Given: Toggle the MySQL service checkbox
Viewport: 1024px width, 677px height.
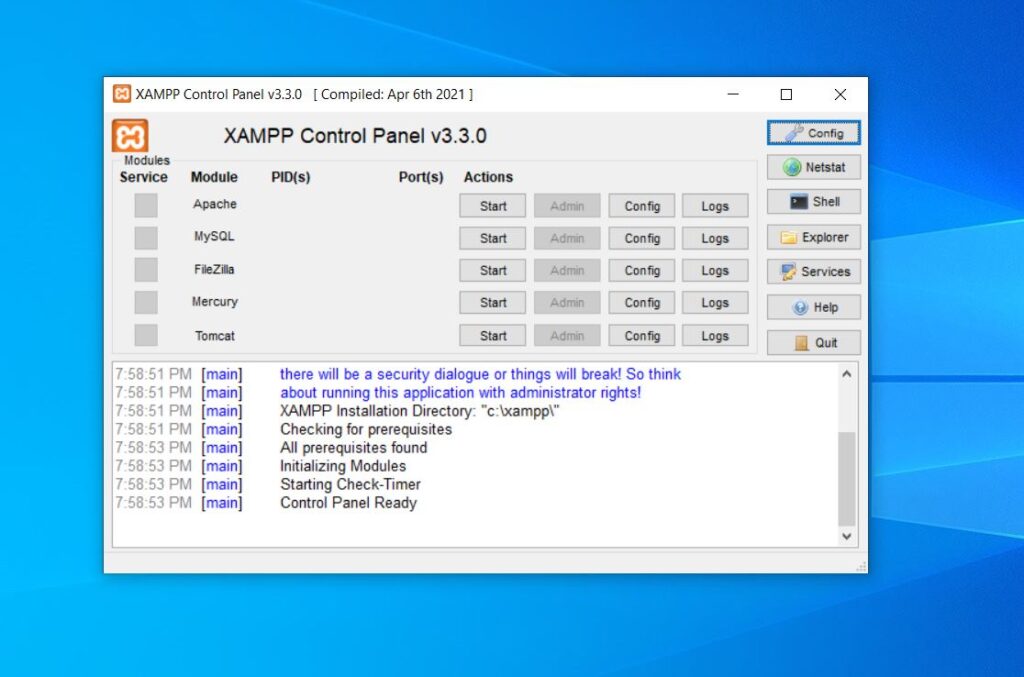Looking at the screenshot, I should point(146,238).
